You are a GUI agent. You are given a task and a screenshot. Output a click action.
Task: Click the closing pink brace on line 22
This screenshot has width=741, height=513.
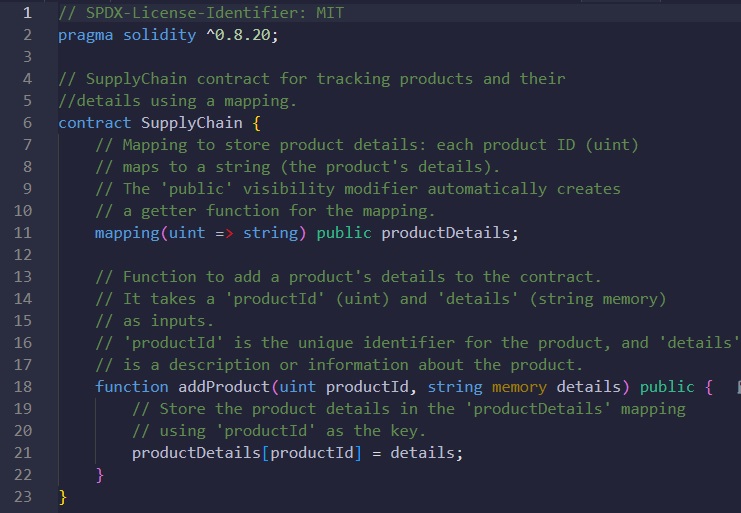tap(100, 475)
